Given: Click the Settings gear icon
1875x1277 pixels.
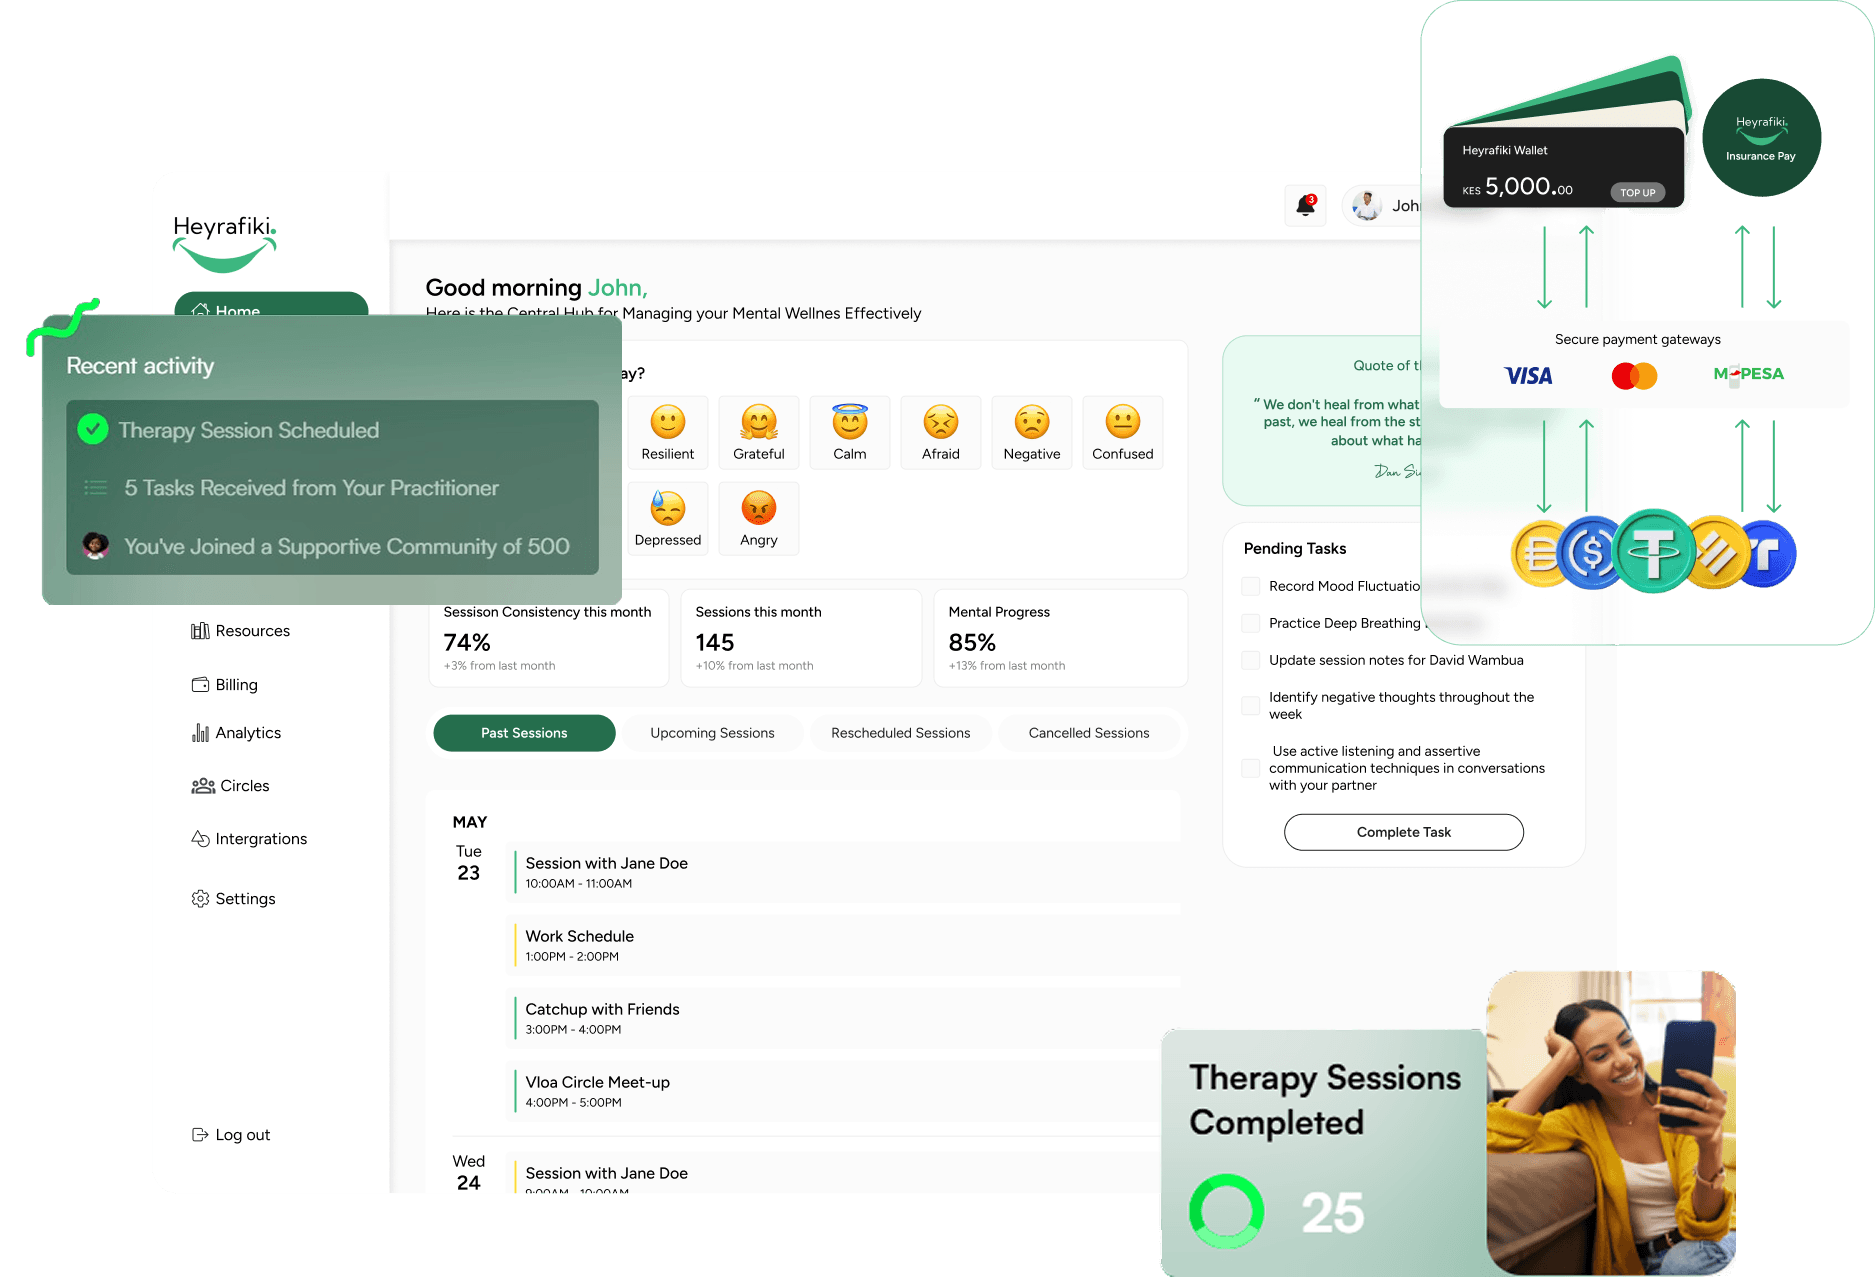Looking at the screenshot, I should [200, 899].
